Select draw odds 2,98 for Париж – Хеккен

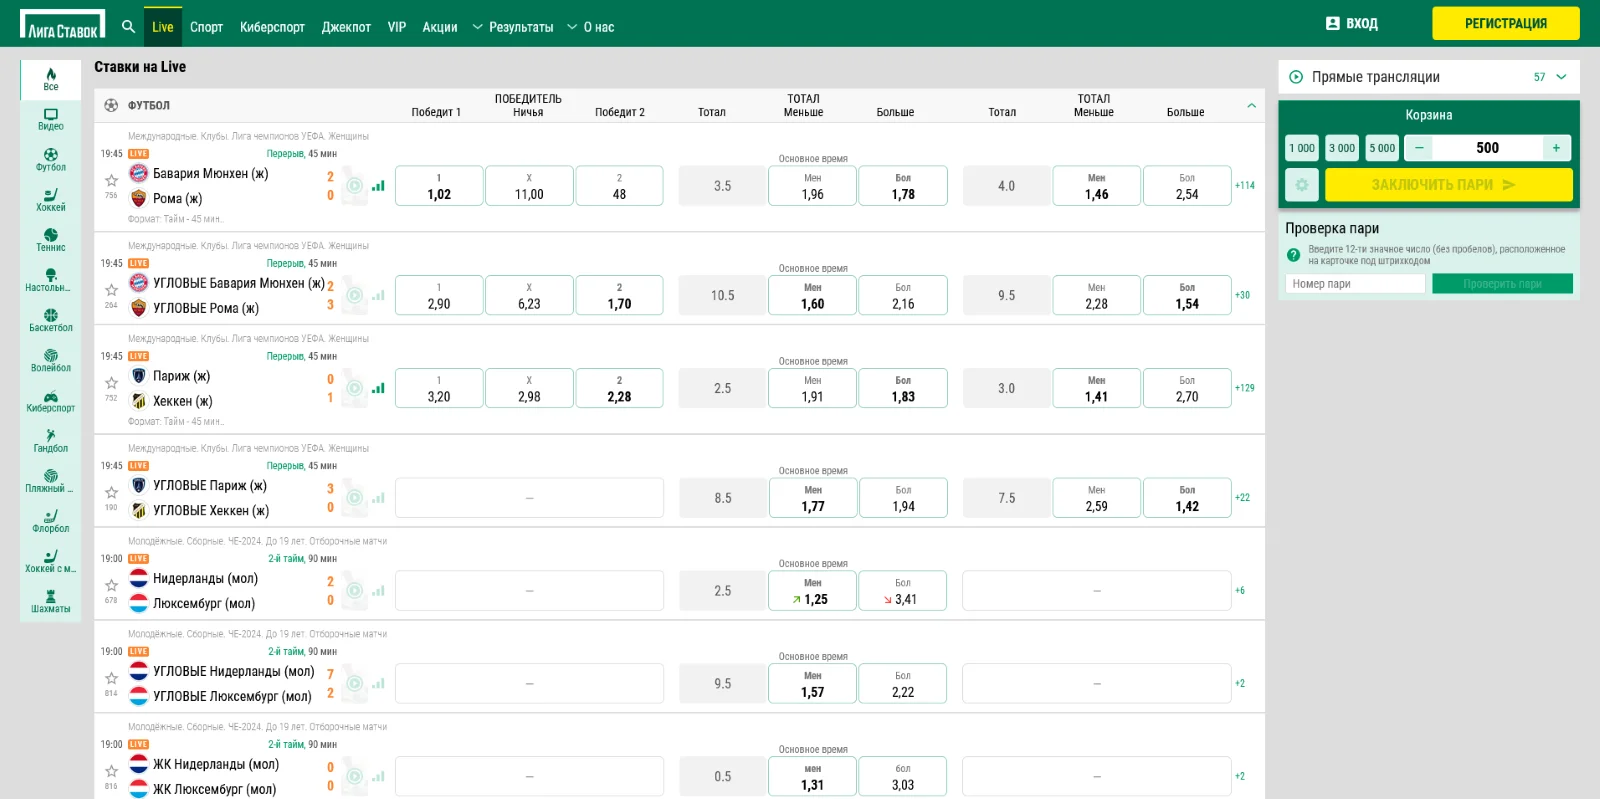point(529,388)
